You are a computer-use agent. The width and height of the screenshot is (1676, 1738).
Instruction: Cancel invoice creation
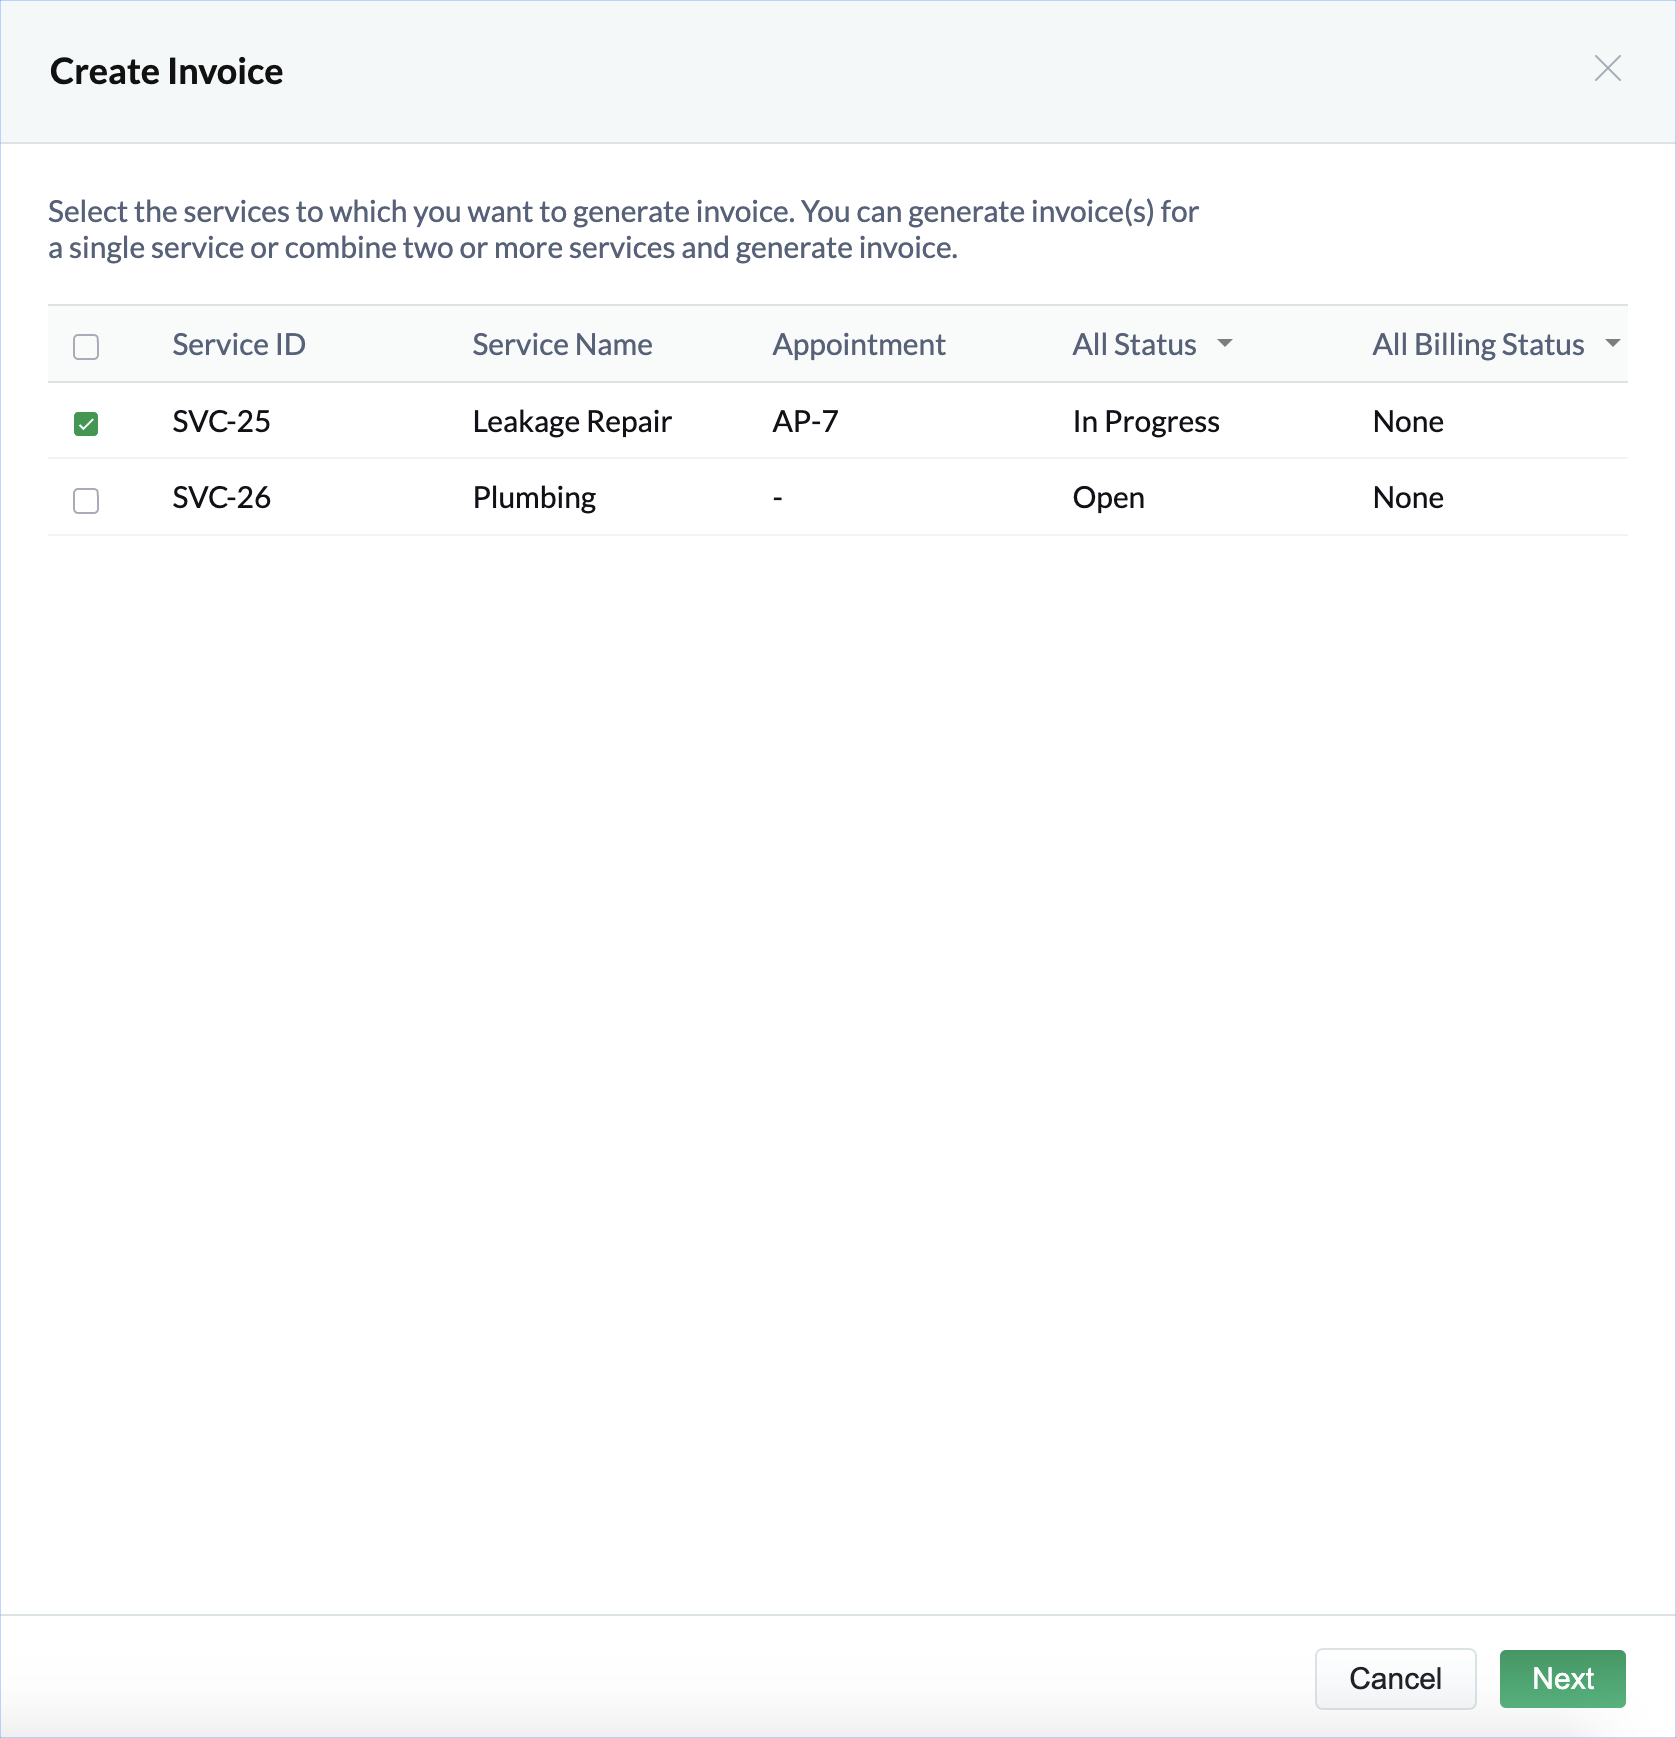pyautogui.click(x=1394, y=1678)
